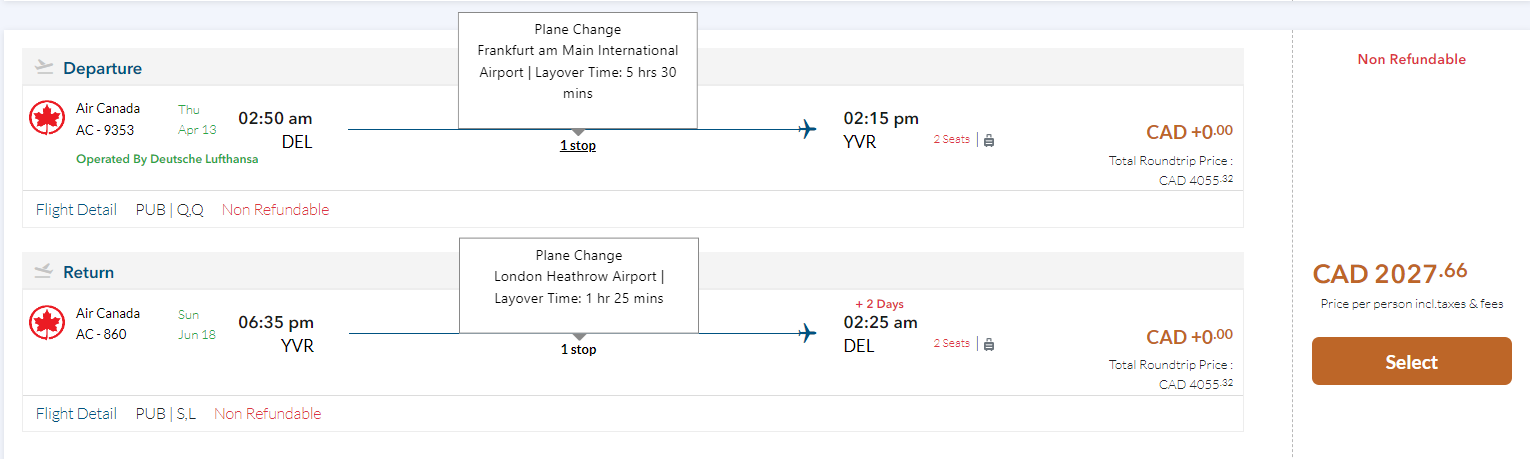
Task: Click the 2 Seats label on departure flight
Action: point(951,140)
